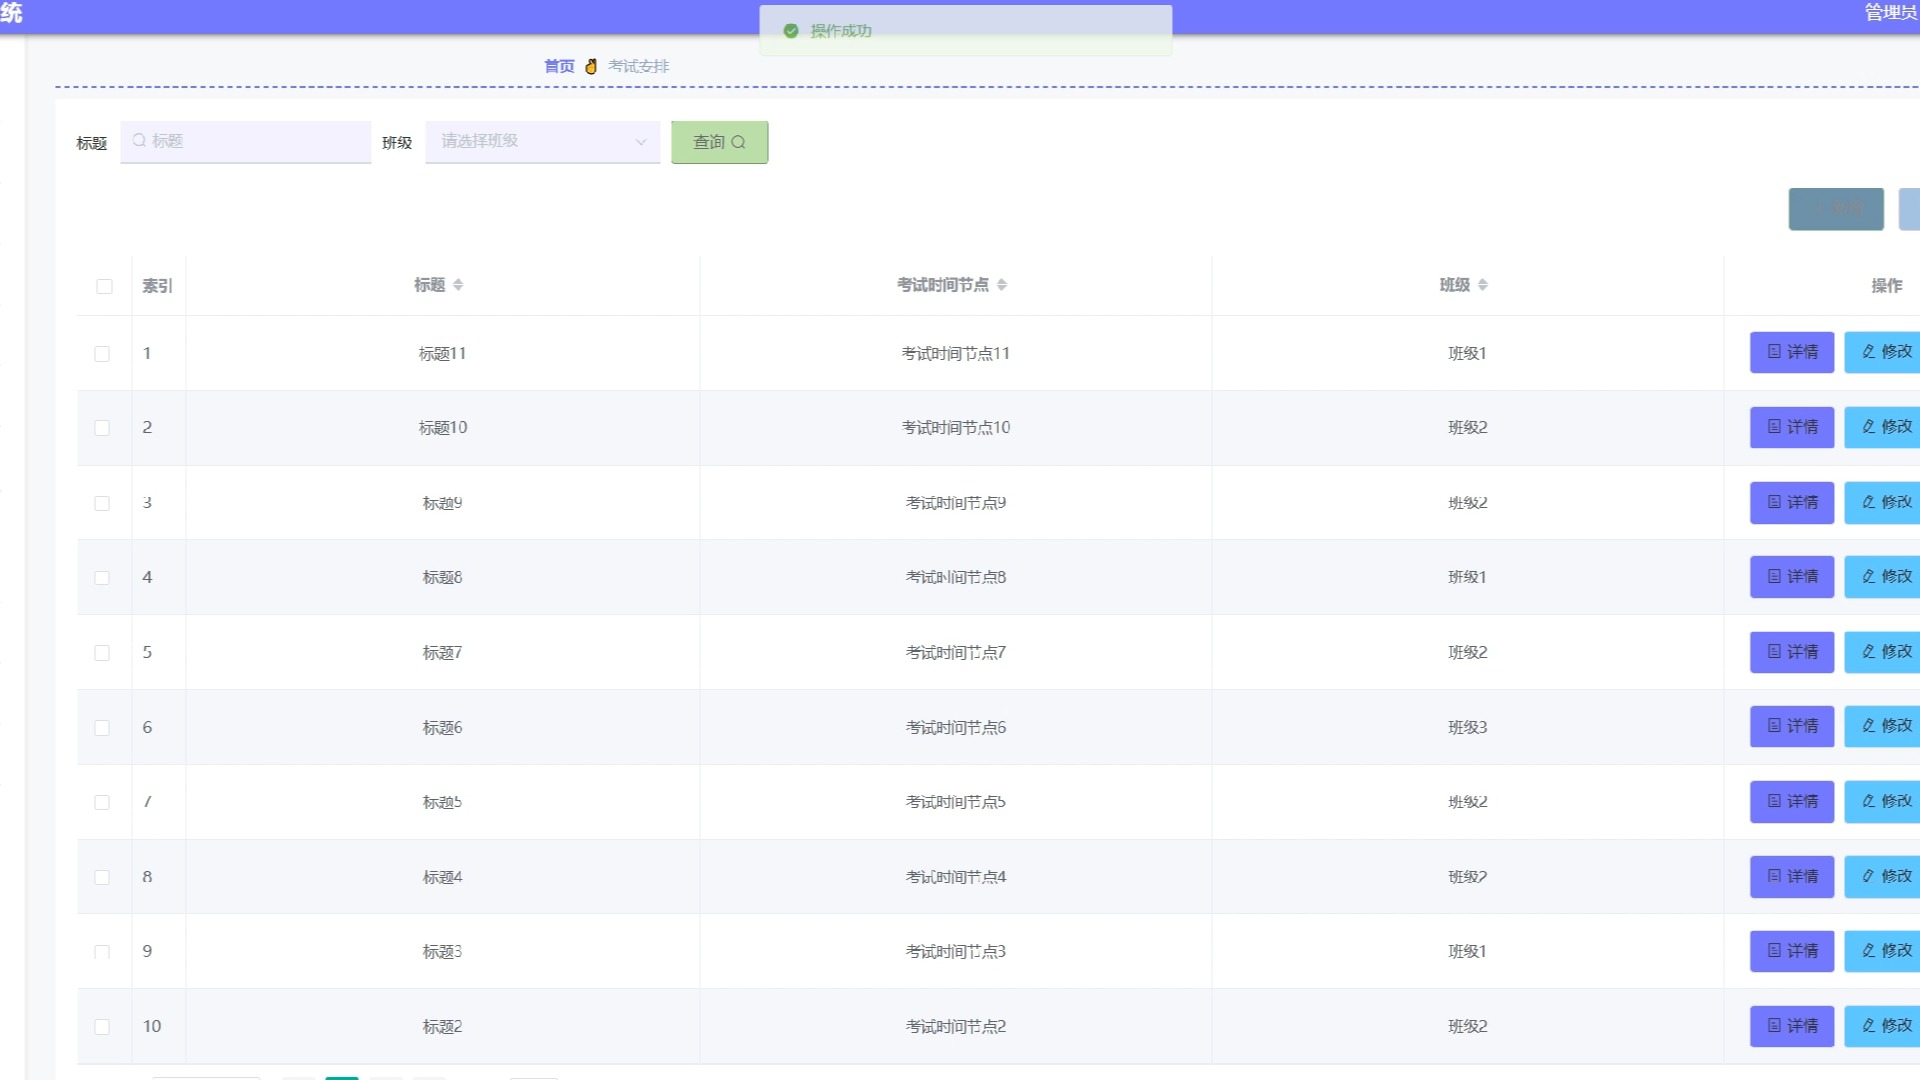1920x1080 pixels.
Task: Click cell 考试时间节点9
Action: tap(955, 503)
